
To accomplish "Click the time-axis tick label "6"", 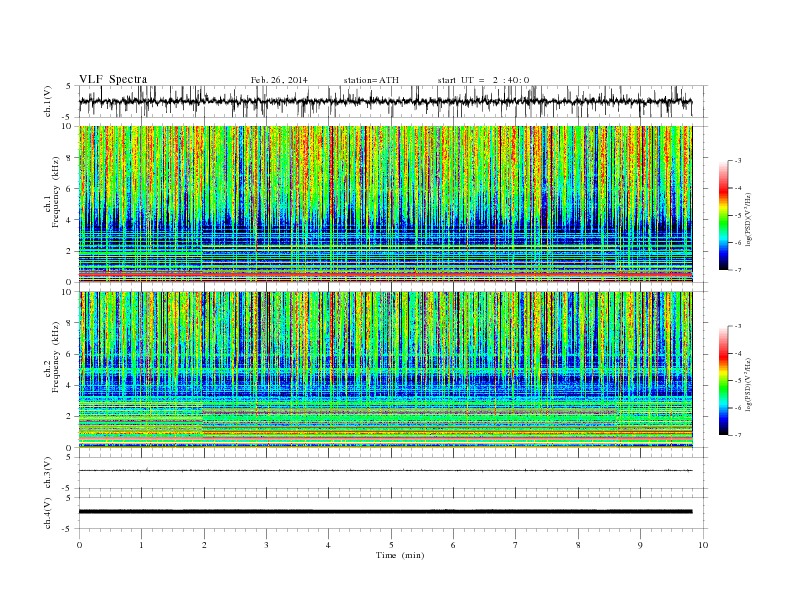I will coord(453,545).
